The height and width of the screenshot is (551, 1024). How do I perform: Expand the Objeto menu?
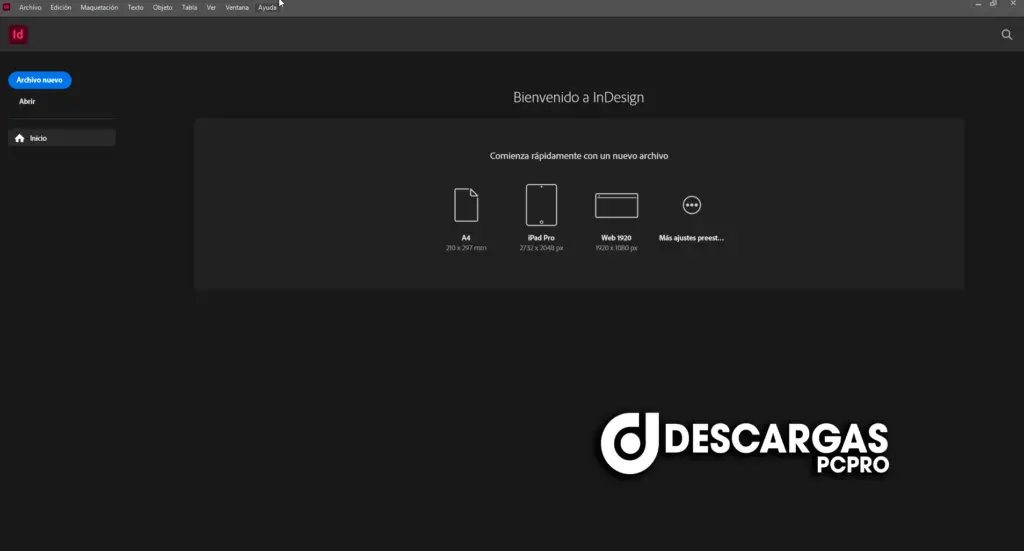click(162, 7)
